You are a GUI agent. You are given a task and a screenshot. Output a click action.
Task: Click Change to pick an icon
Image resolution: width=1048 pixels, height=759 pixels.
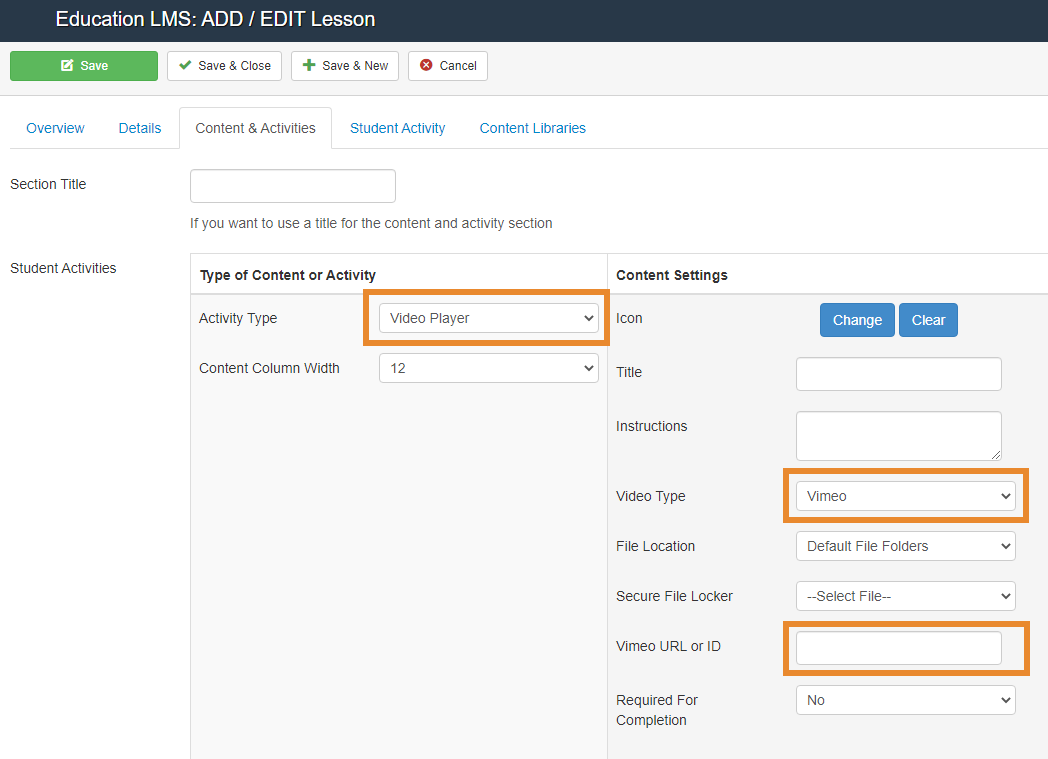(857, 320)
